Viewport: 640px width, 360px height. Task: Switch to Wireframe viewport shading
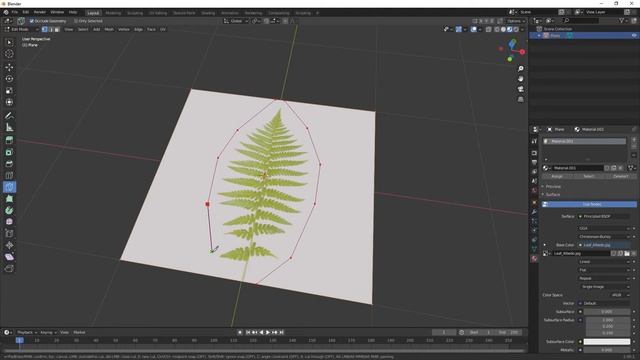(497, 29)
